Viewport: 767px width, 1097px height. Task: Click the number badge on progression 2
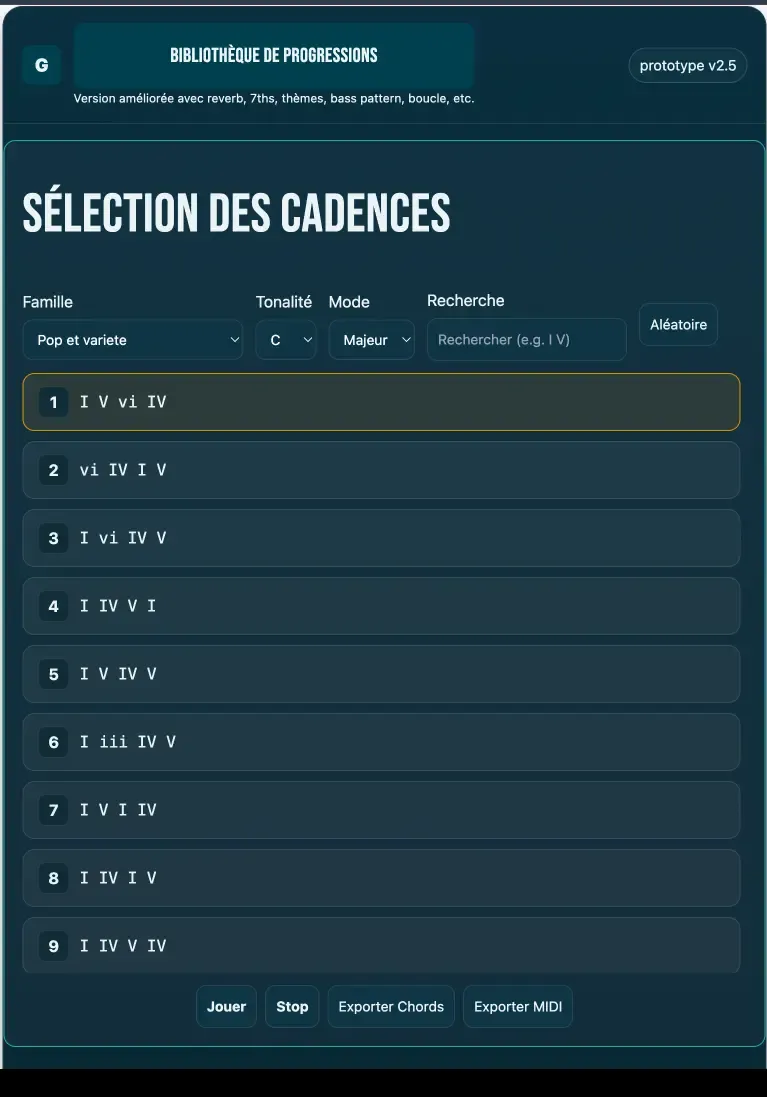53,470
